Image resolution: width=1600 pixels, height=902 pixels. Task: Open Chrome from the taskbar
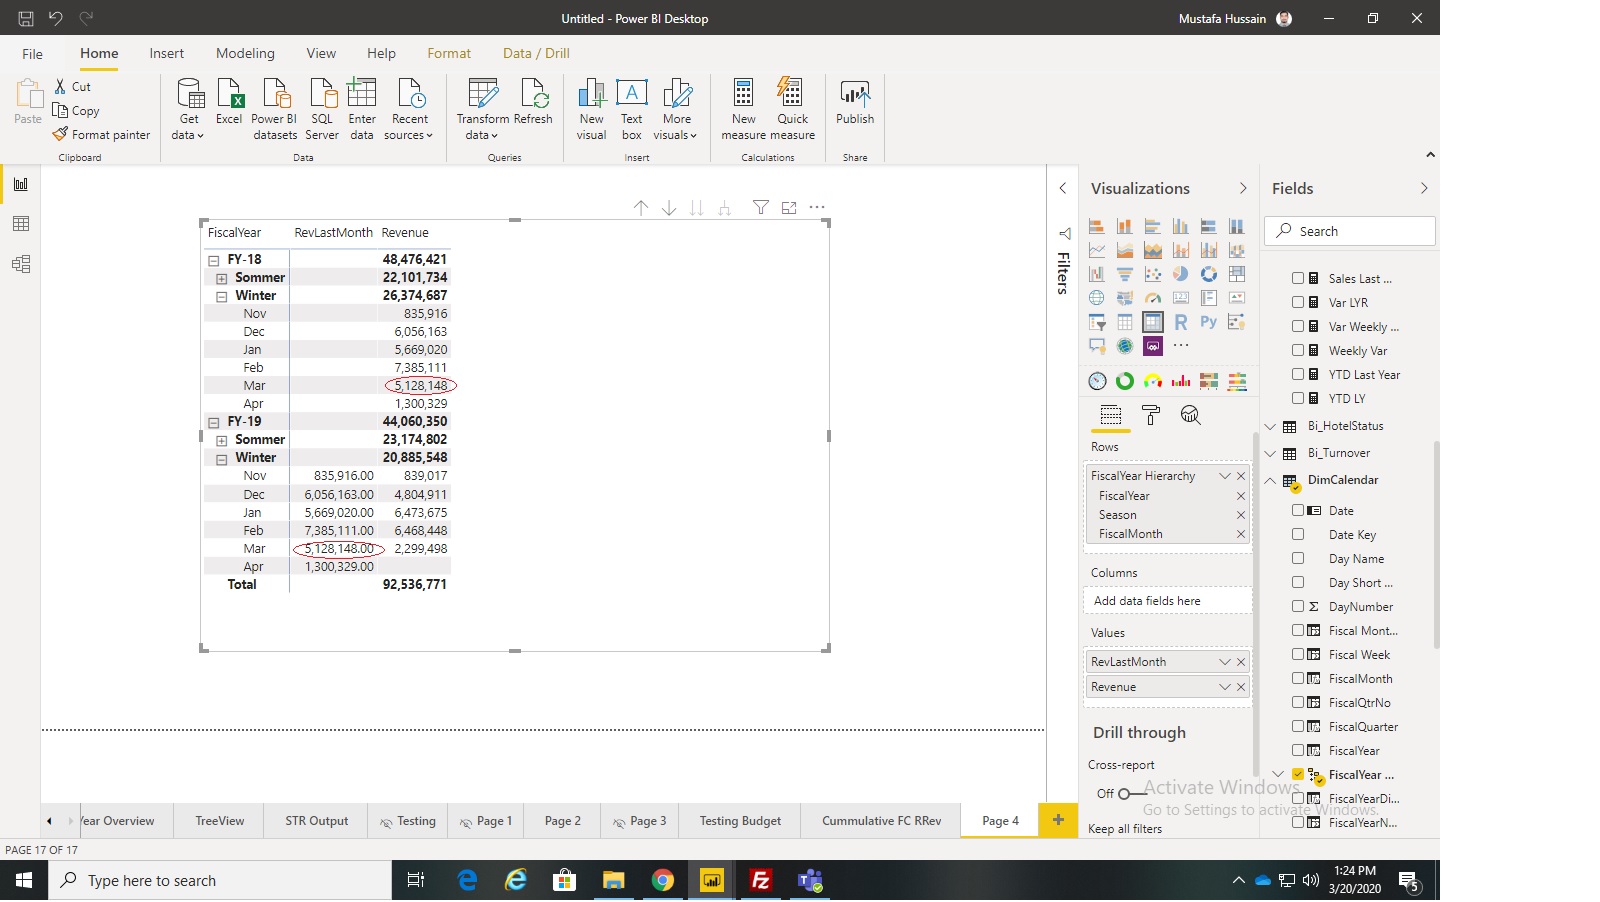(662, 880)
